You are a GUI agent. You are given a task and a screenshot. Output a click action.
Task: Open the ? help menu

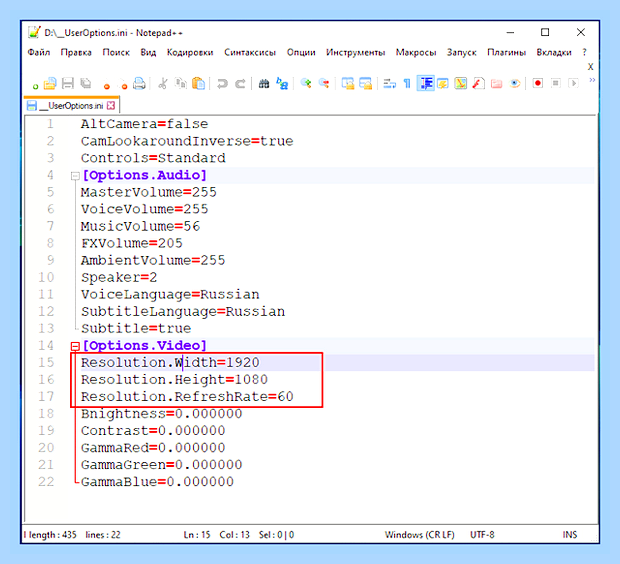(x=584, y=52)
